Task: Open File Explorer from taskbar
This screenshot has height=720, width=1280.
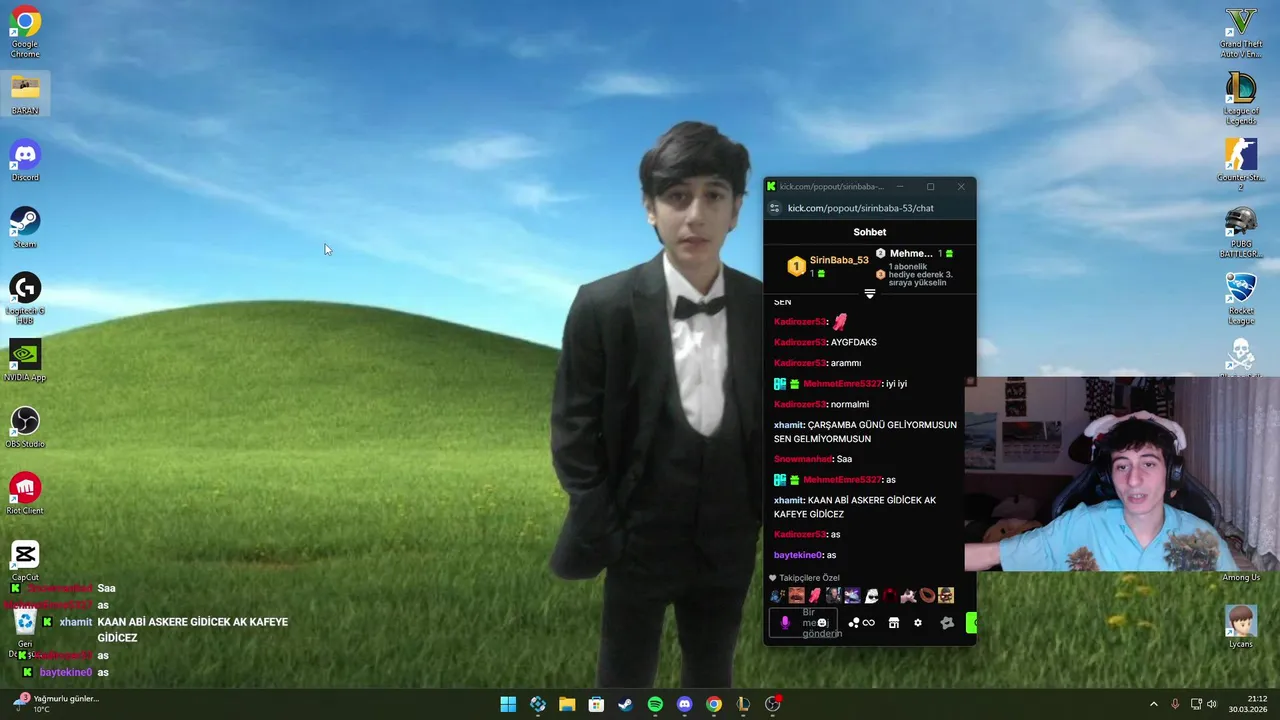Action: pos(567,704)
